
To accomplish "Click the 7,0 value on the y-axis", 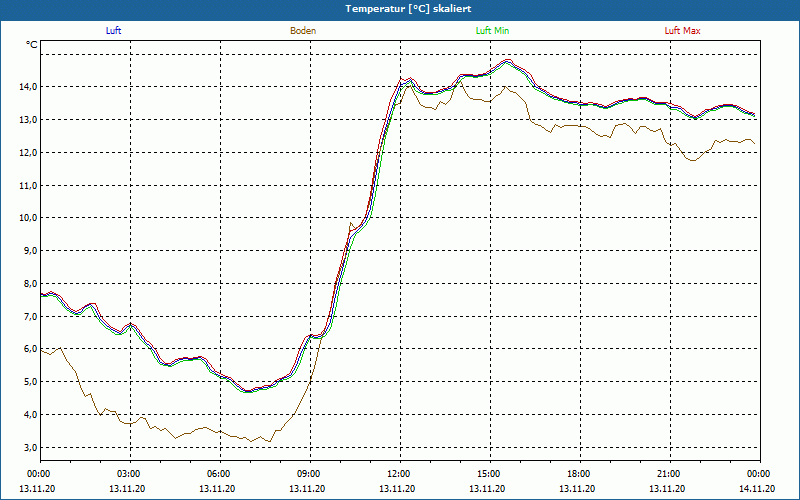I will click(x=30, y=316).
